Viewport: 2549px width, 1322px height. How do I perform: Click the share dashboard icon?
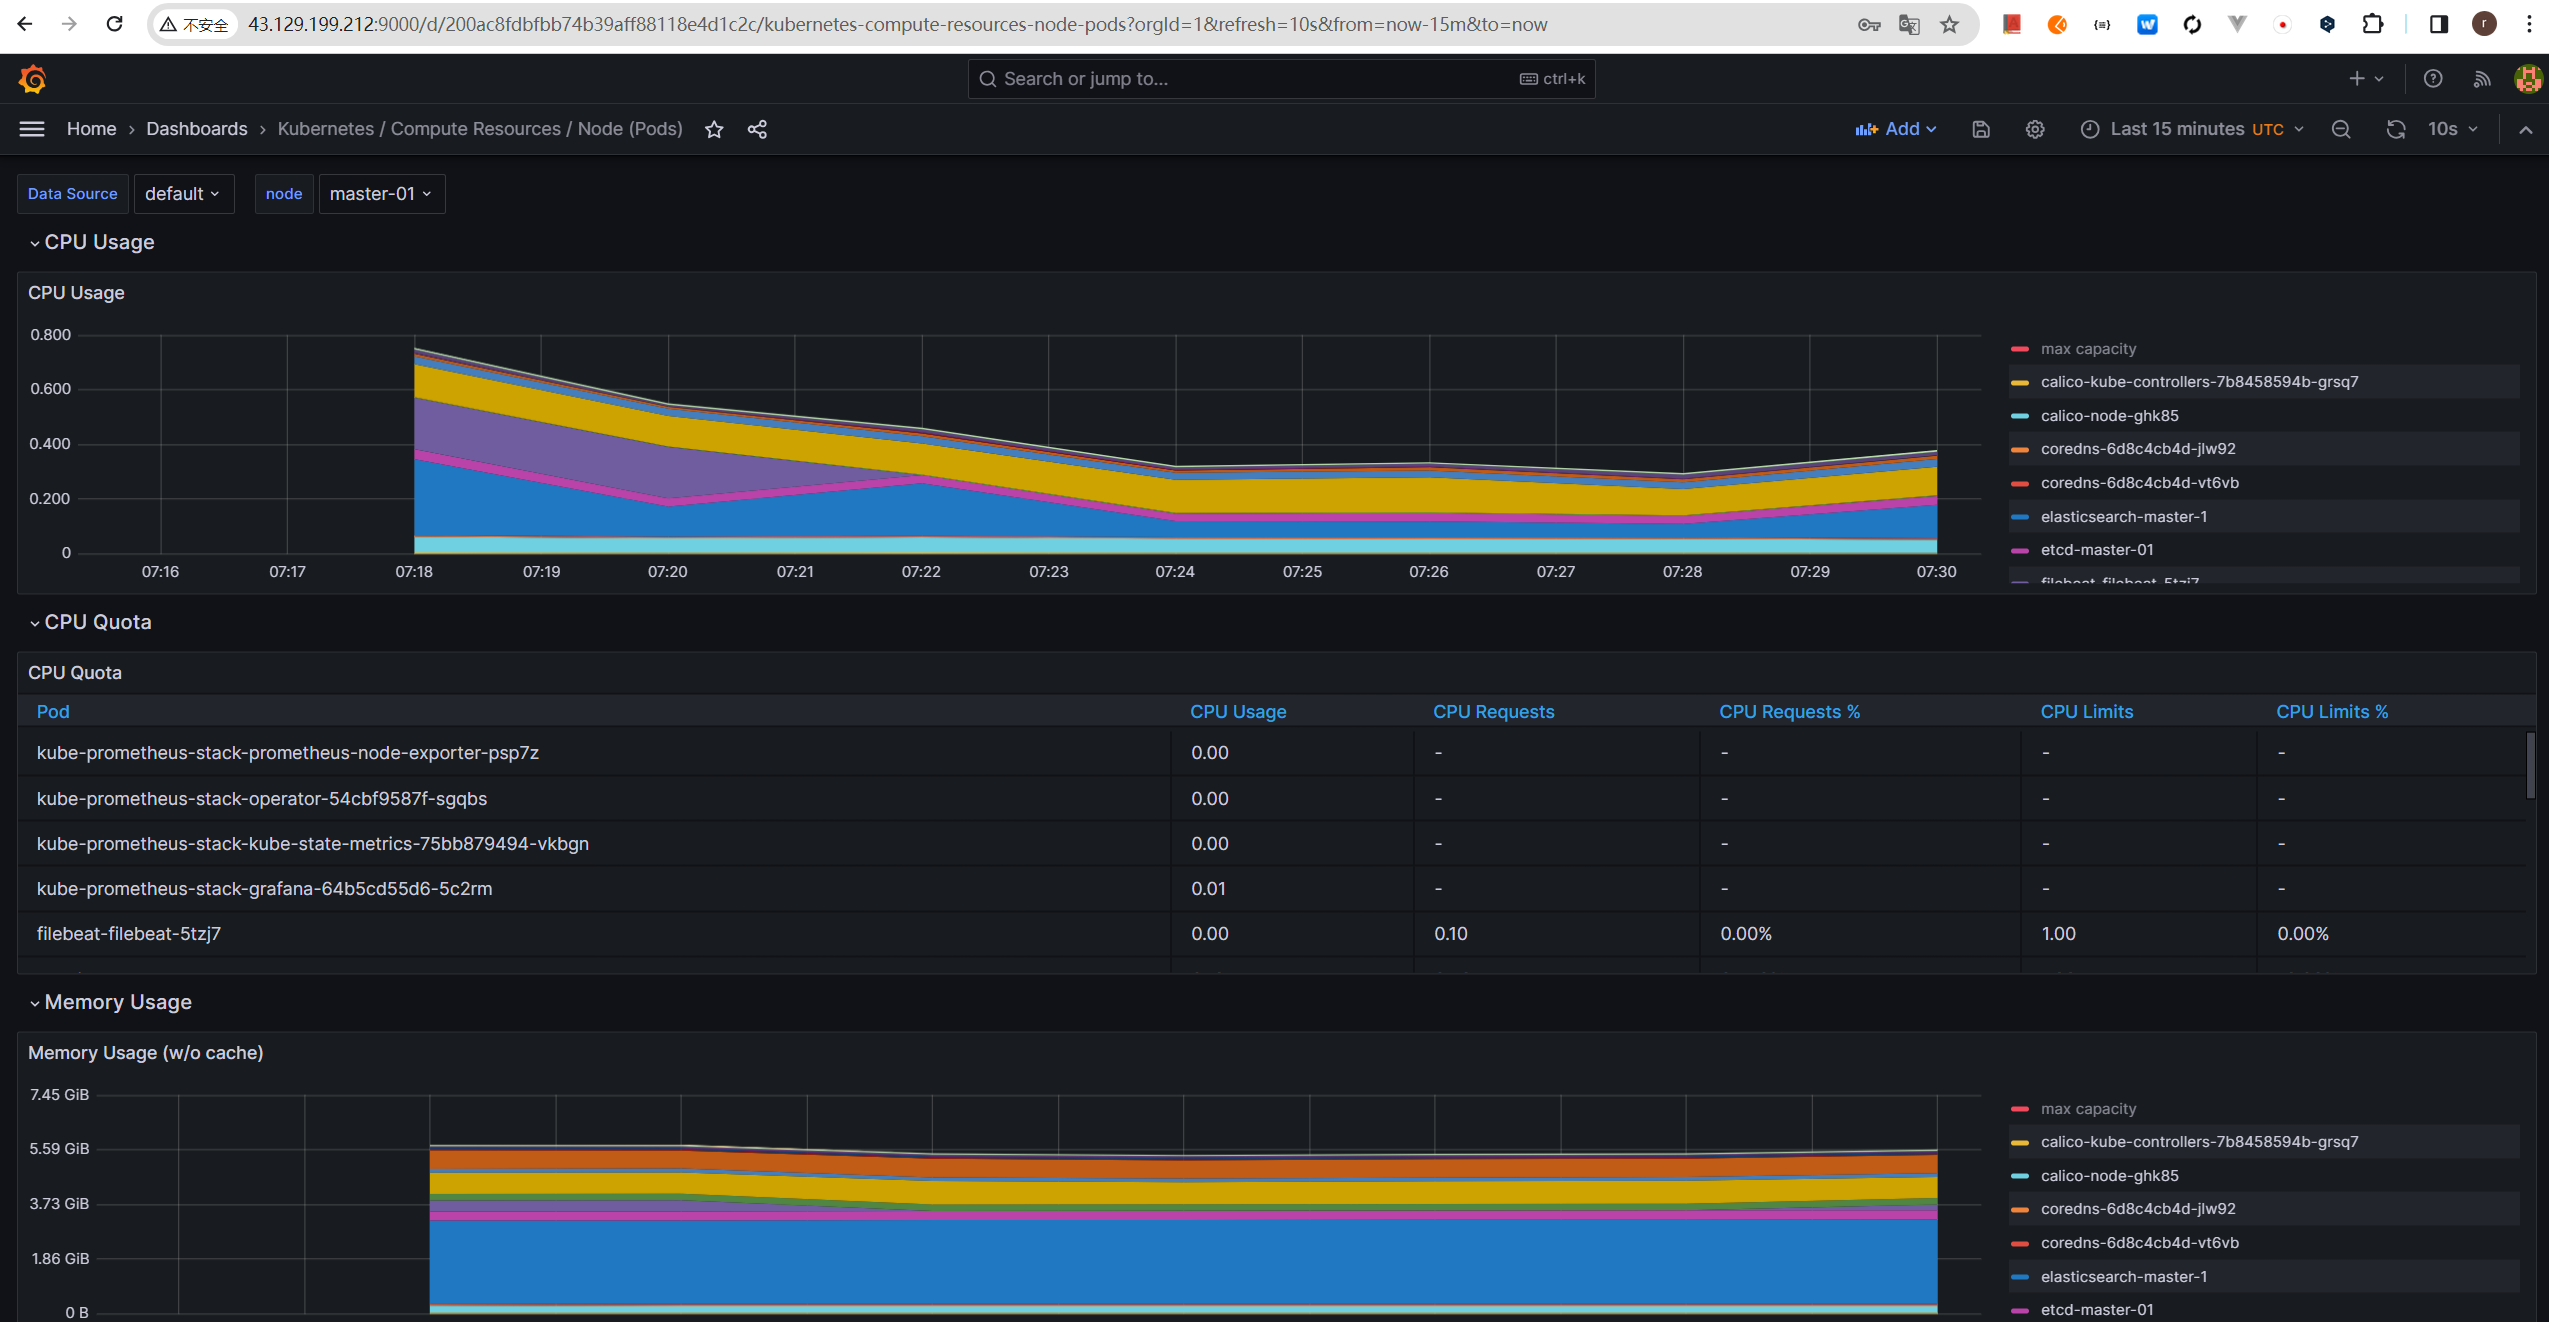[x=757, y=129]
